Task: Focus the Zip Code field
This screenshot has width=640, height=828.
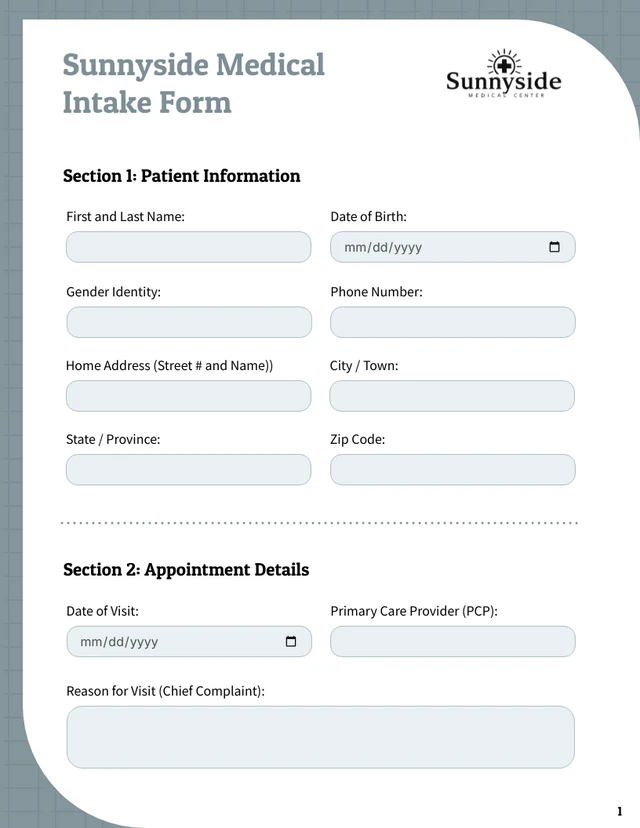Action: click(x=452, y=469)
